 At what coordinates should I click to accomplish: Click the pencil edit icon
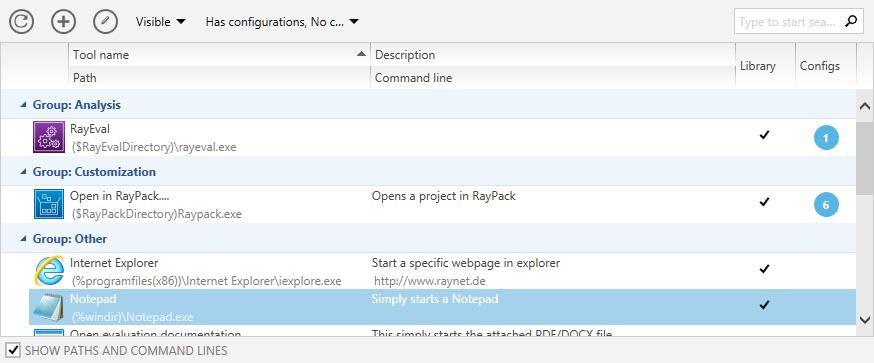(x=105, y=22)
